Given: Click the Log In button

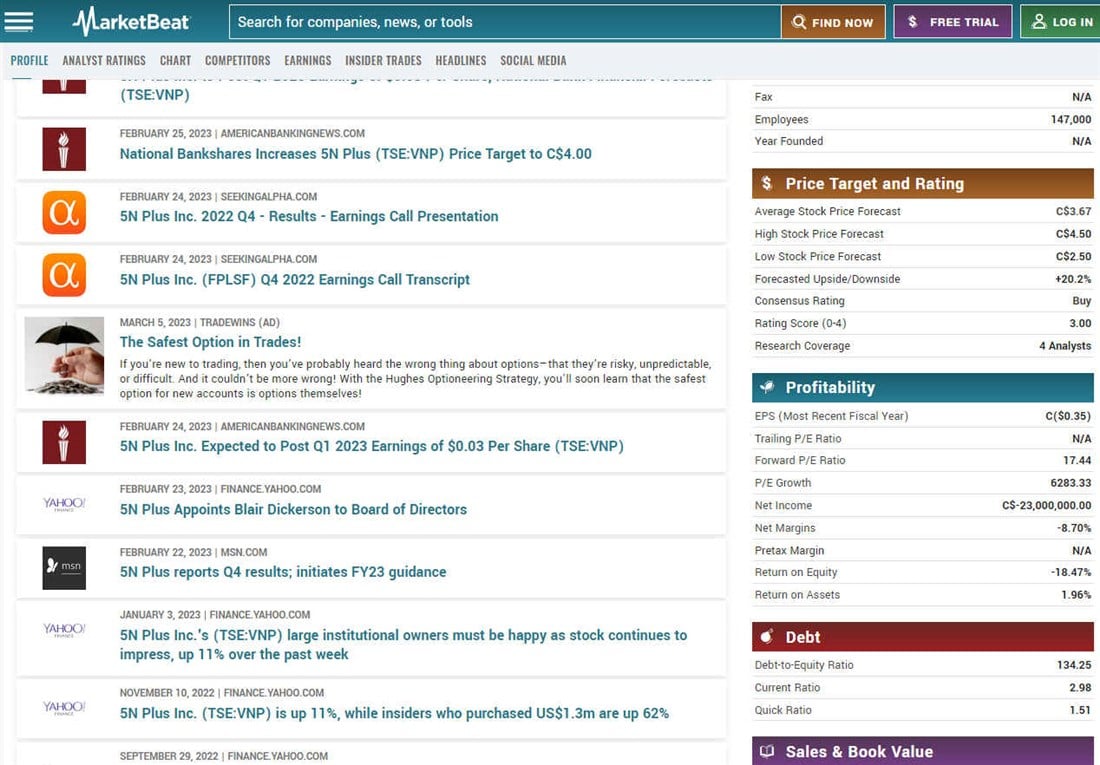Looking at the screenshot, I should [x=1061, y=22].
